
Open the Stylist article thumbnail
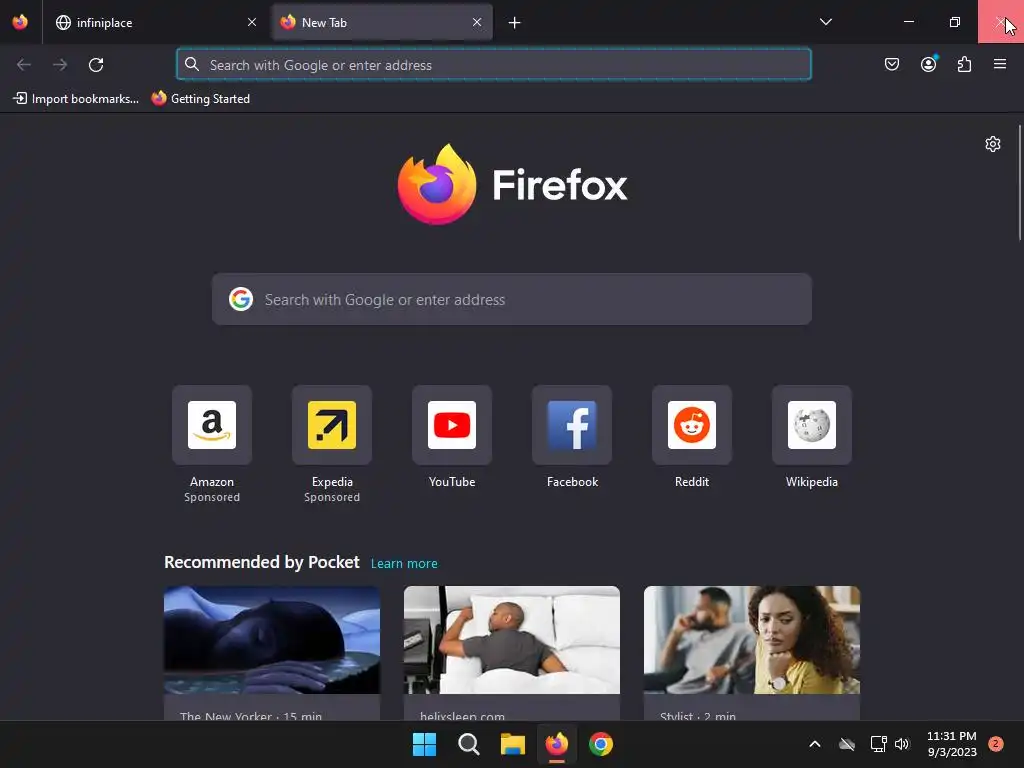click(752, 640)
